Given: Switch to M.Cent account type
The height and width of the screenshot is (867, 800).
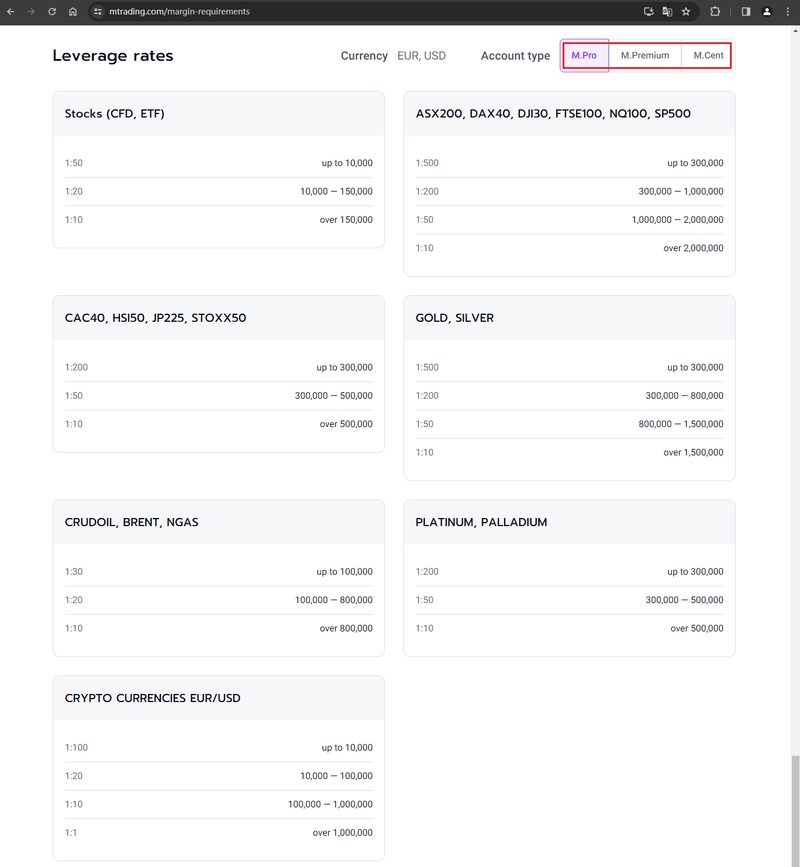Looking at the screenshot, I should (x=708, y=55).
